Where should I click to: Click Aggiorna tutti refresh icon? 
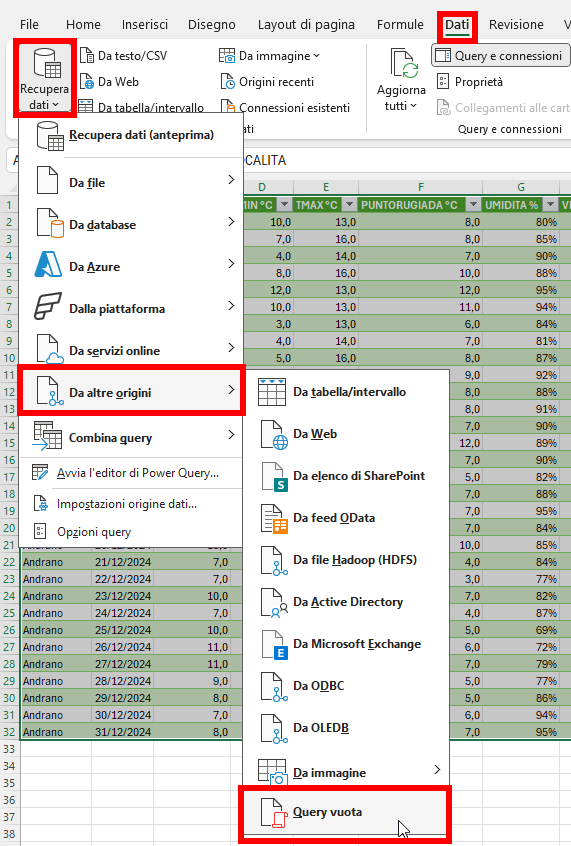(x=402, y=63)
